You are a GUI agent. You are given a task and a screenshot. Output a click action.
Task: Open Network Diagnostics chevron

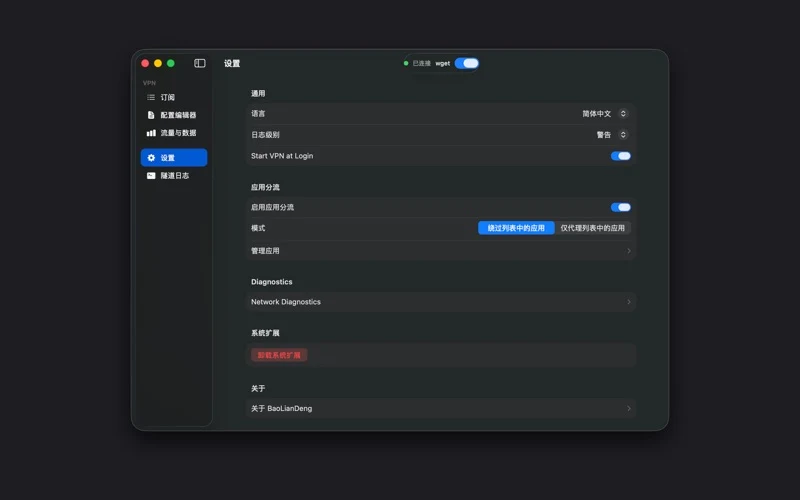629,302
